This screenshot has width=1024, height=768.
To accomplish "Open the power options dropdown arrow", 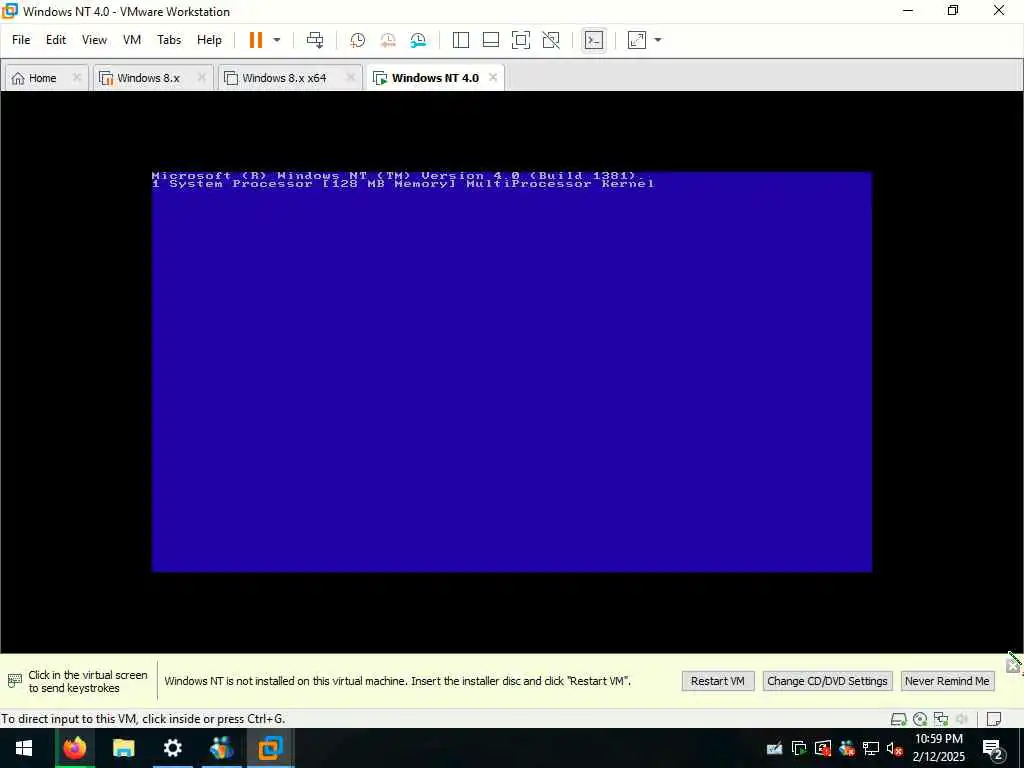I will pyautogui.click(x=277, y=40).
